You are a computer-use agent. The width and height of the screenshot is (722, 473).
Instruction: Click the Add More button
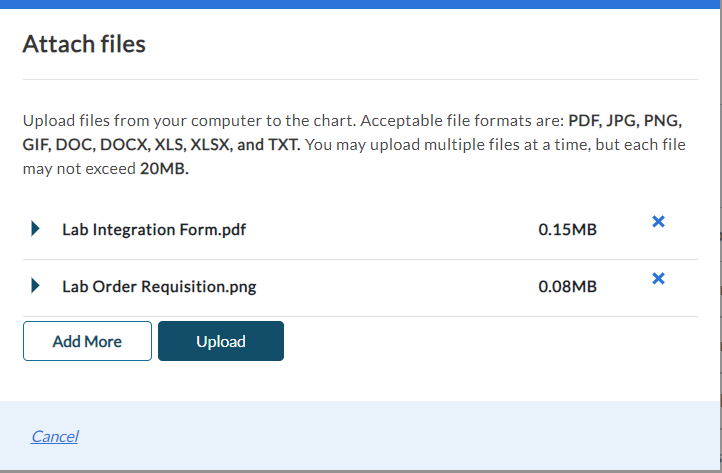[x=87, y=341]
